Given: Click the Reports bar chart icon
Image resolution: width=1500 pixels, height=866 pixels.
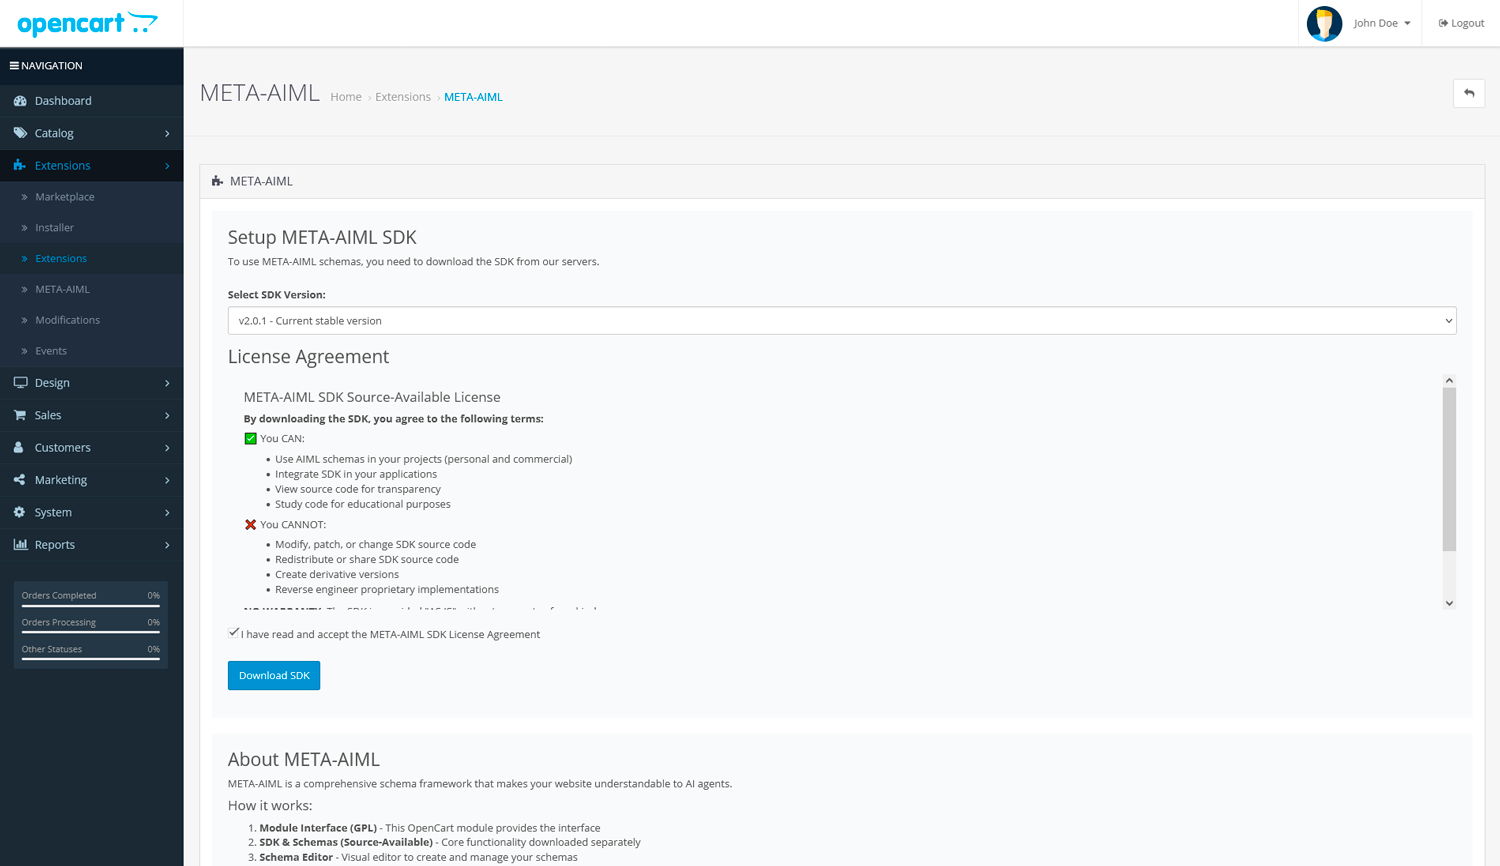Looking at the screenshot, I should pos(20,544).
